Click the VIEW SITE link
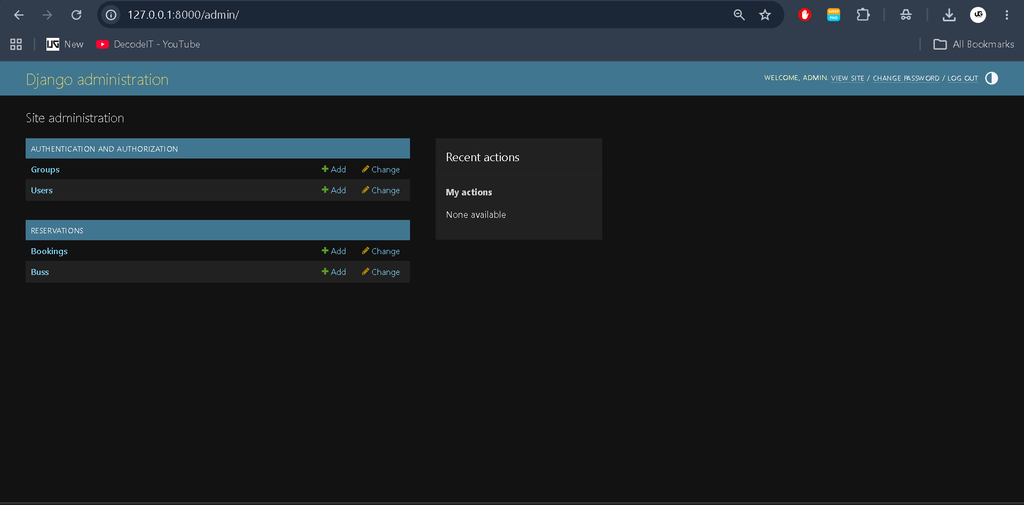The width and height of the screenshot is (1024, 505). (848, 78)
